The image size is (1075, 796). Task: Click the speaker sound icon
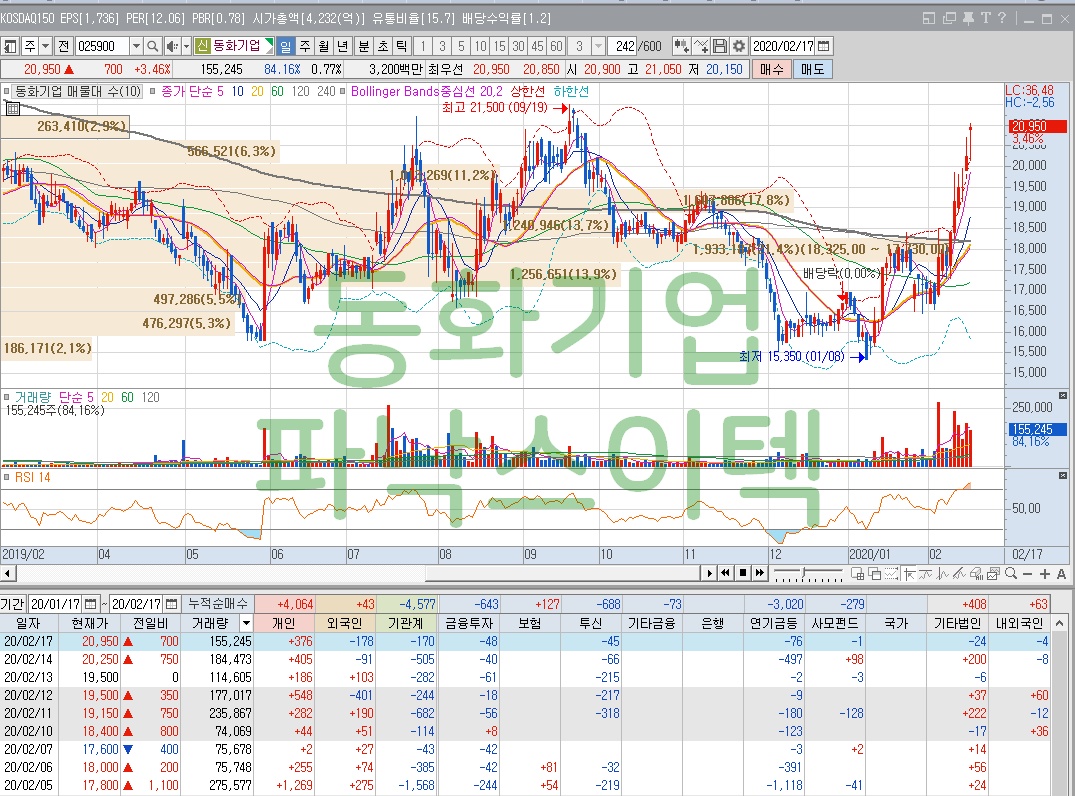172,46
